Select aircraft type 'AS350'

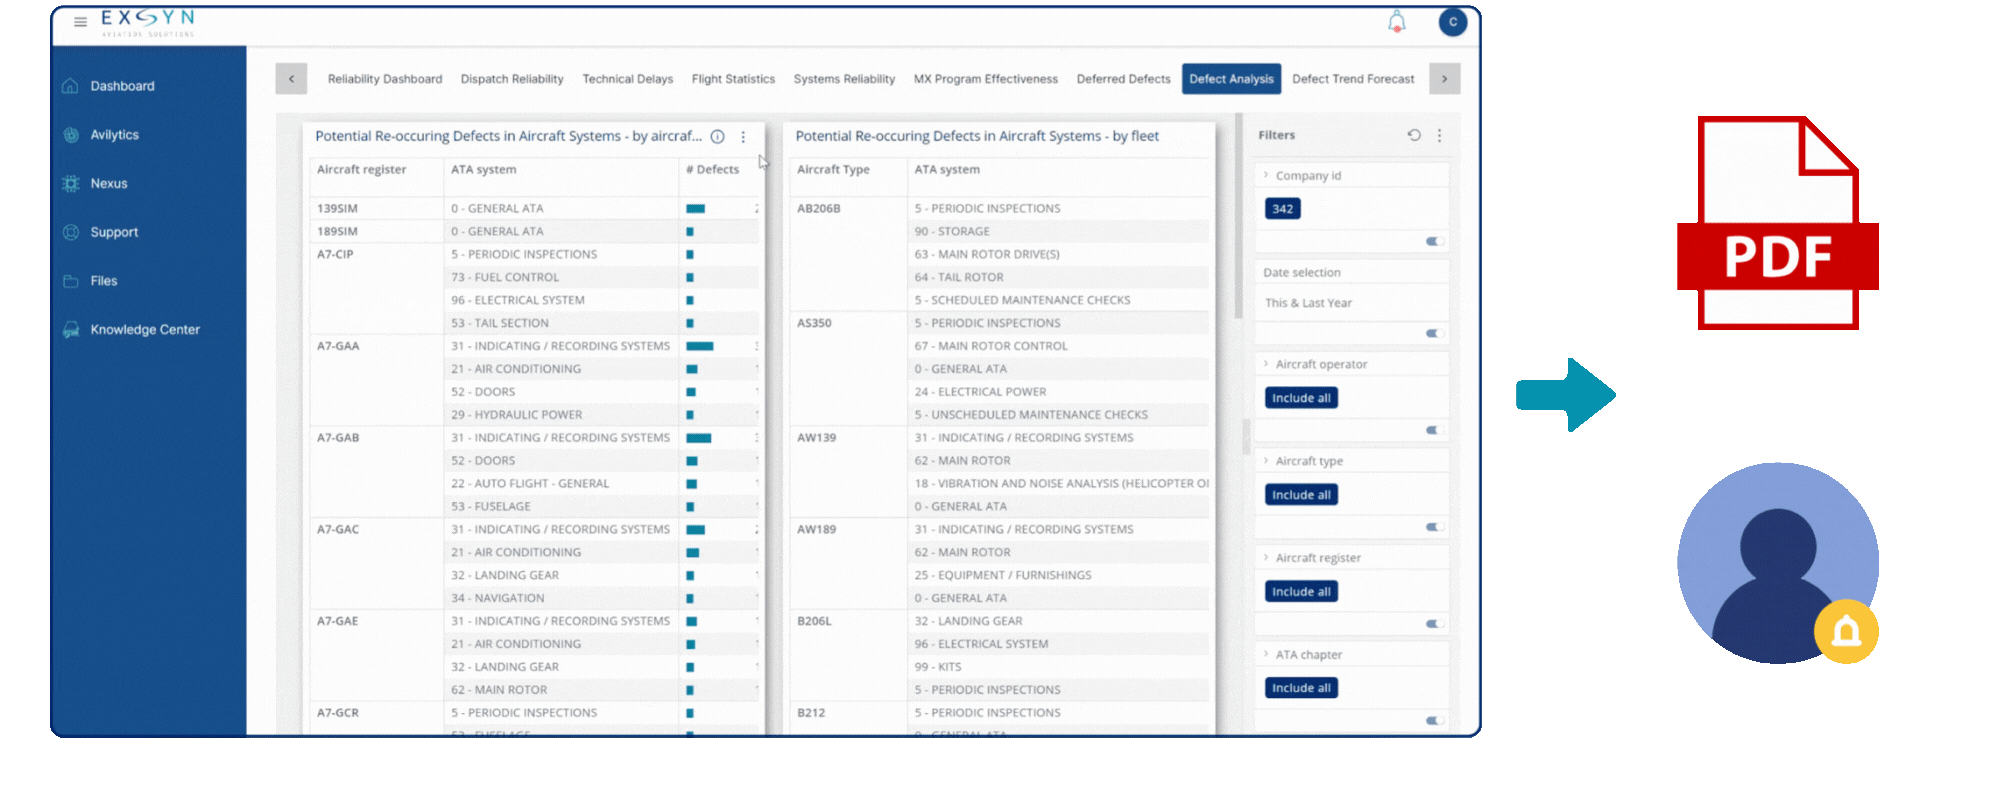[814, 323]
